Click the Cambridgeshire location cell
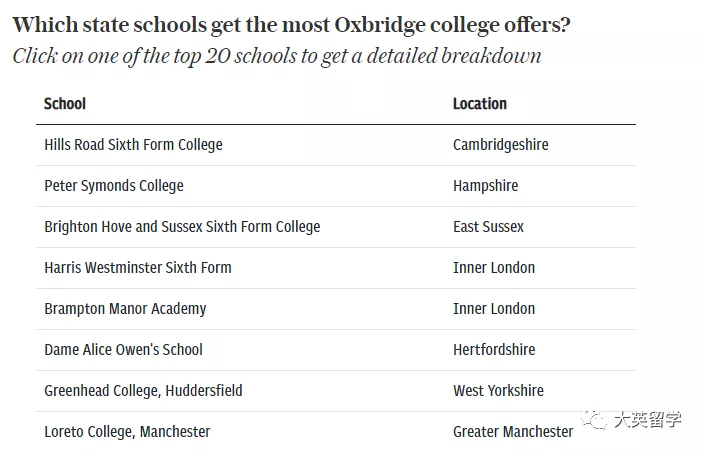Image resolution: width=704 pixels, height=450 pixels. click(500, 145)
